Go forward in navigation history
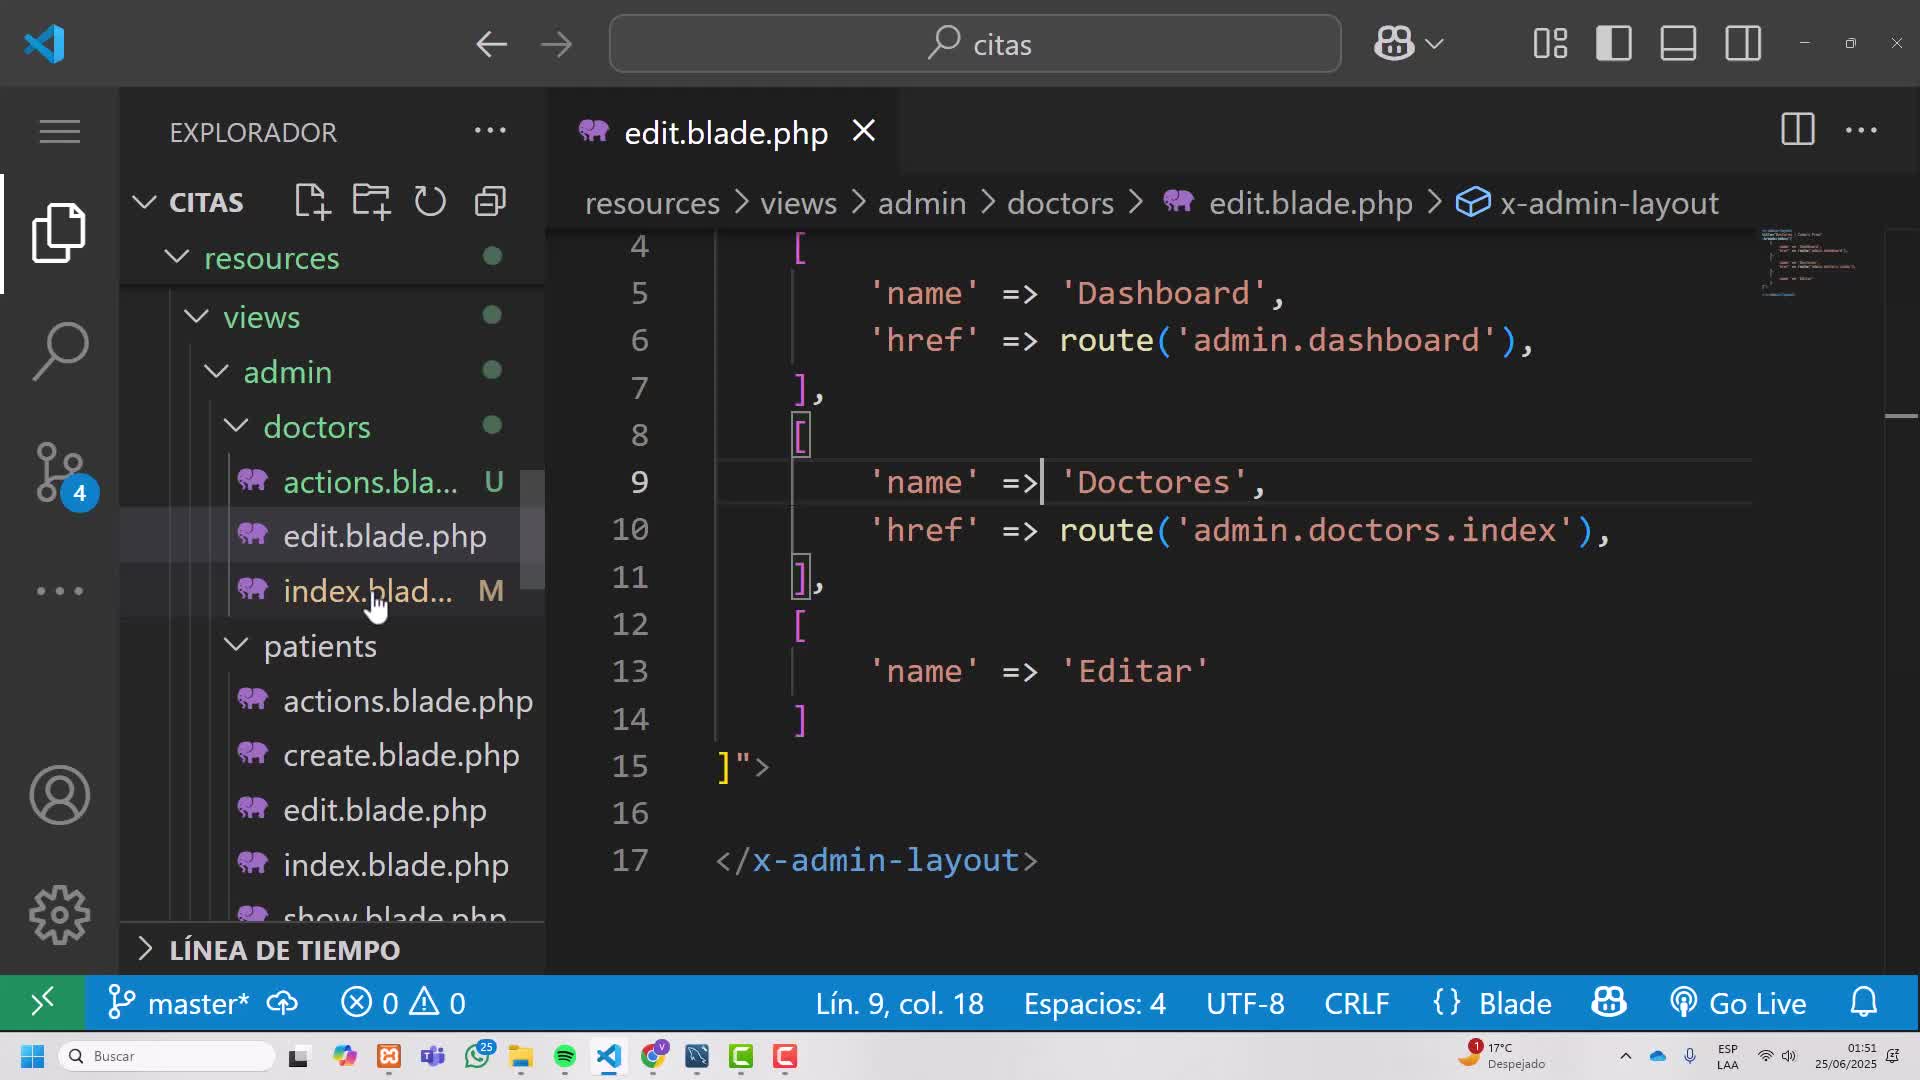This screenshot has width=1920, height=1080. click(x=556, y=44)
